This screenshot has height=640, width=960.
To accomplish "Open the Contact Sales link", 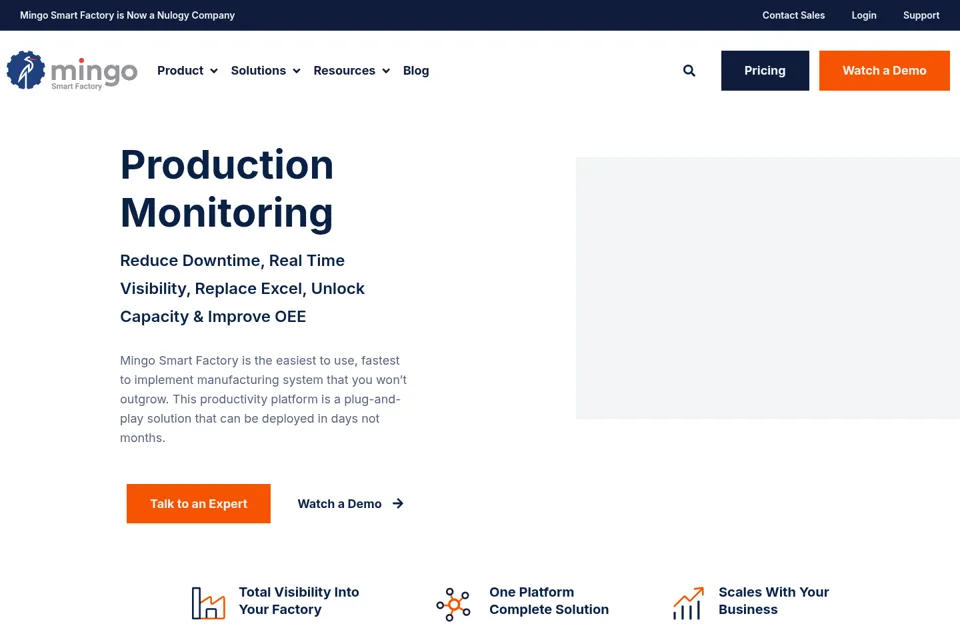I will tap(793, 15).
